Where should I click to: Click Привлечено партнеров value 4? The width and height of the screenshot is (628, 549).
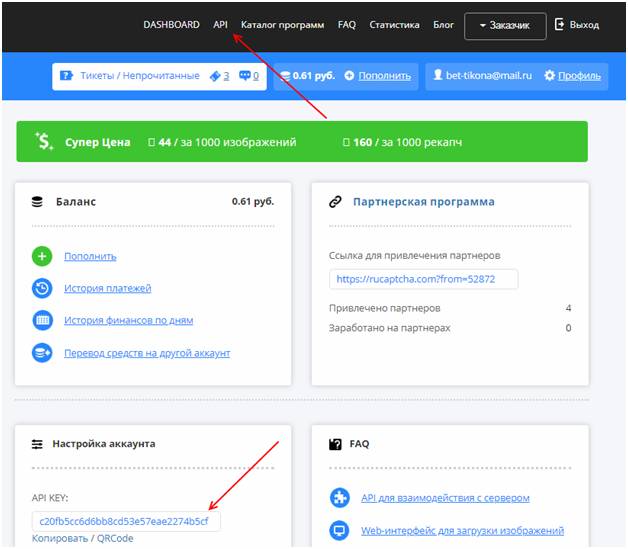568,308
